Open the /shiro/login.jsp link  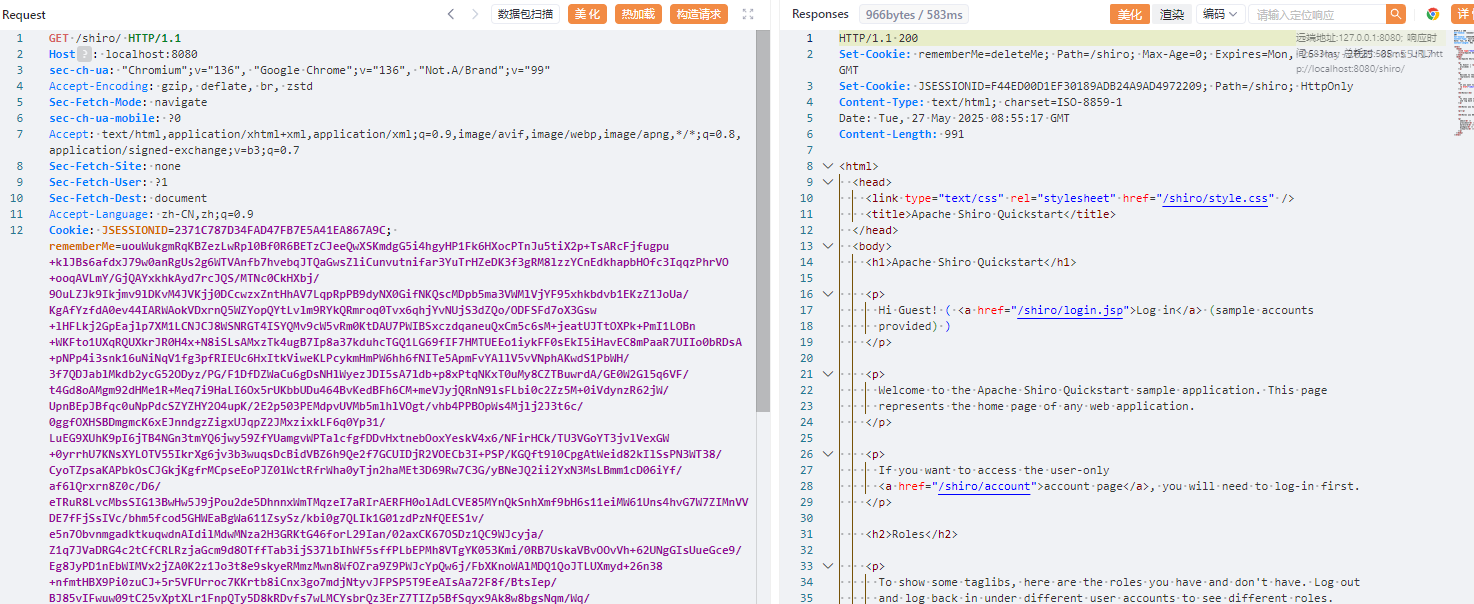click(1068, 310)
